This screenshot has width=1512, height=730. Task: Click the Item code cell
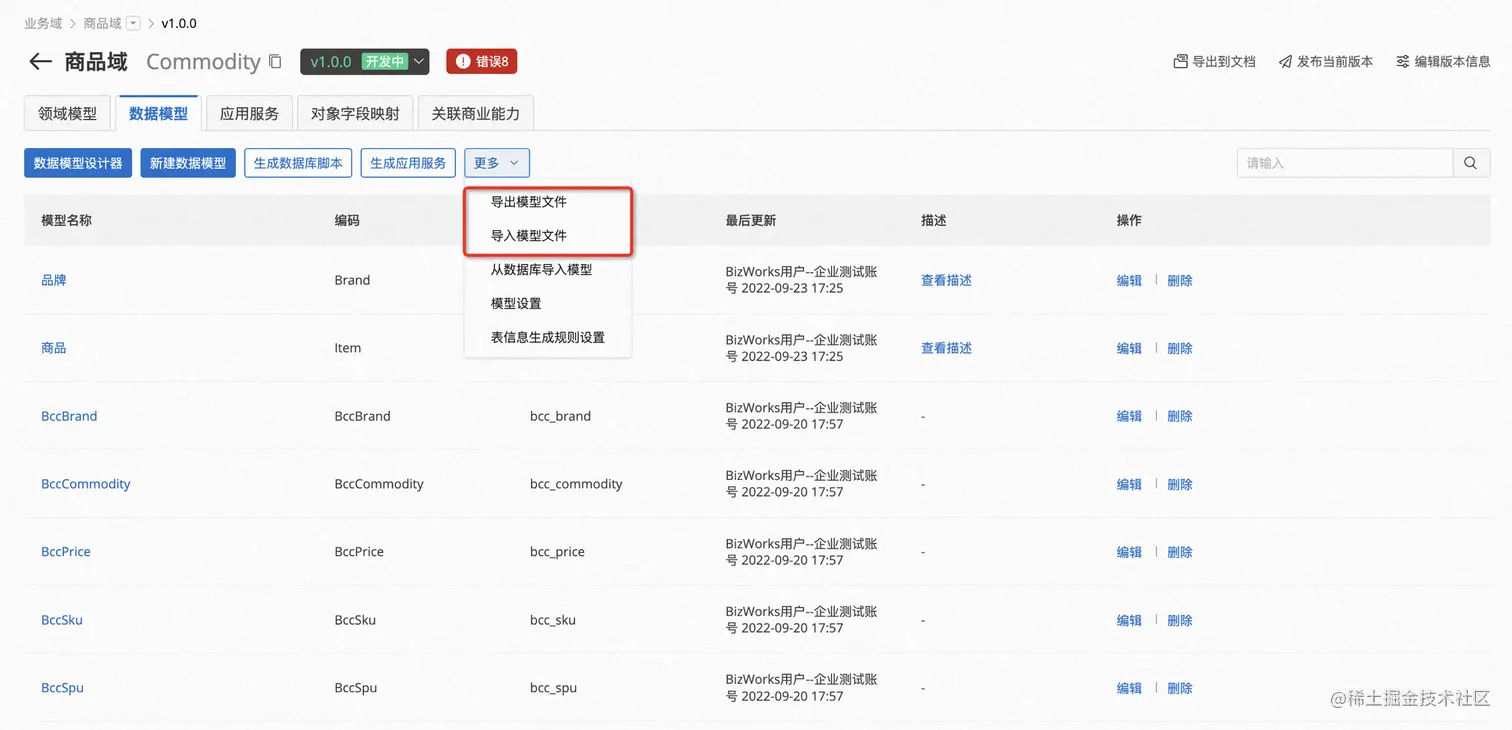[x=348, y=348]
